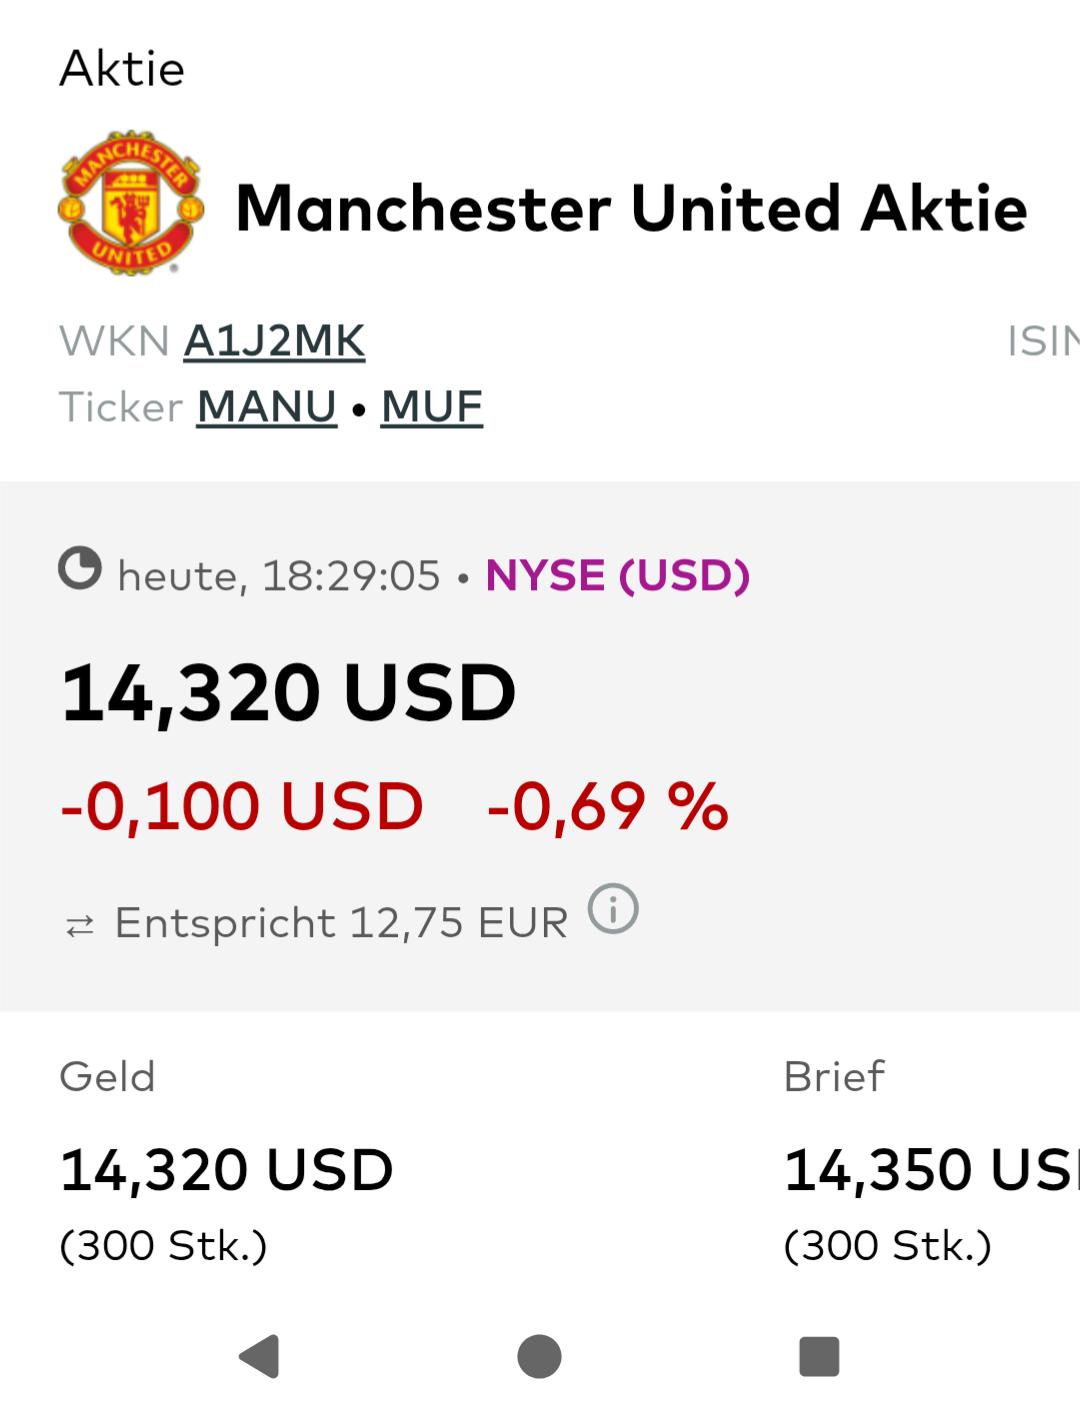Tap the Manchester United club crest logo

pos(131,203)
